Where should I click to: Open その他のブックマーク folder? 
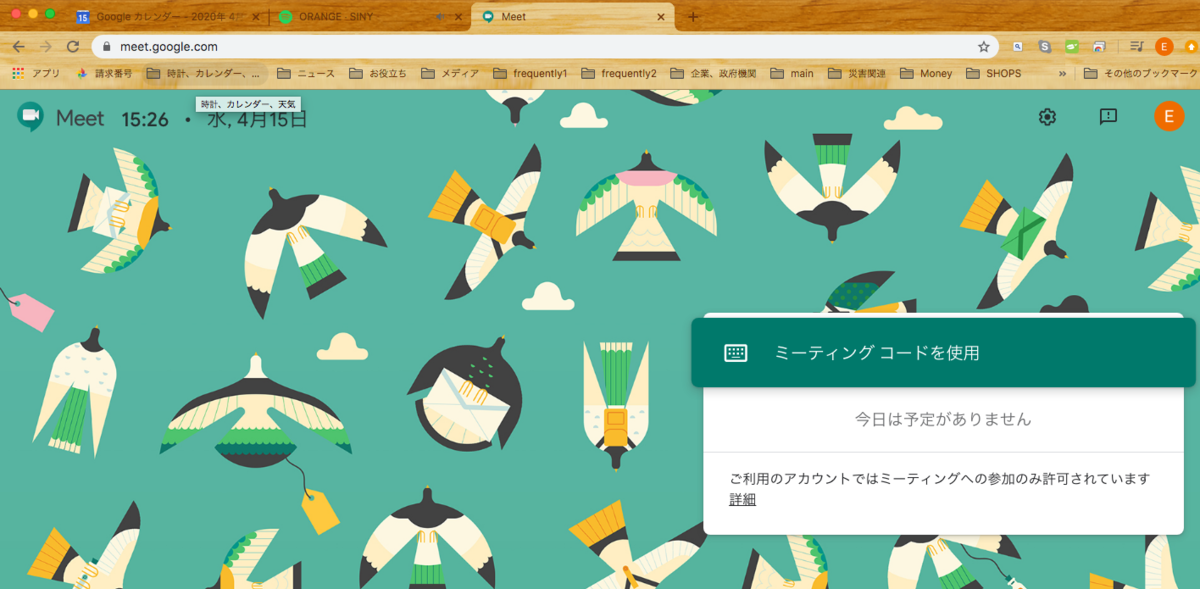coord(1141,73)
